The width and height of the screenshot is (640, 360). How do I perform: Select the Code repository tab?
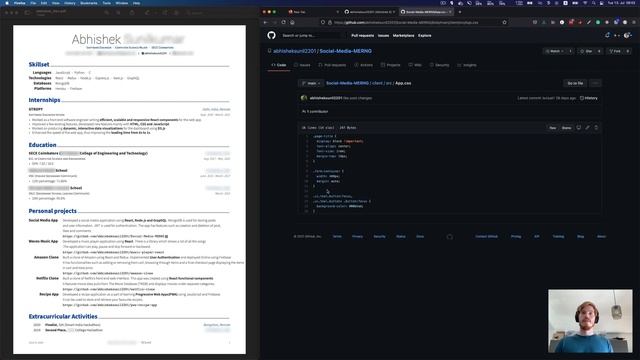tap(279, 65)
